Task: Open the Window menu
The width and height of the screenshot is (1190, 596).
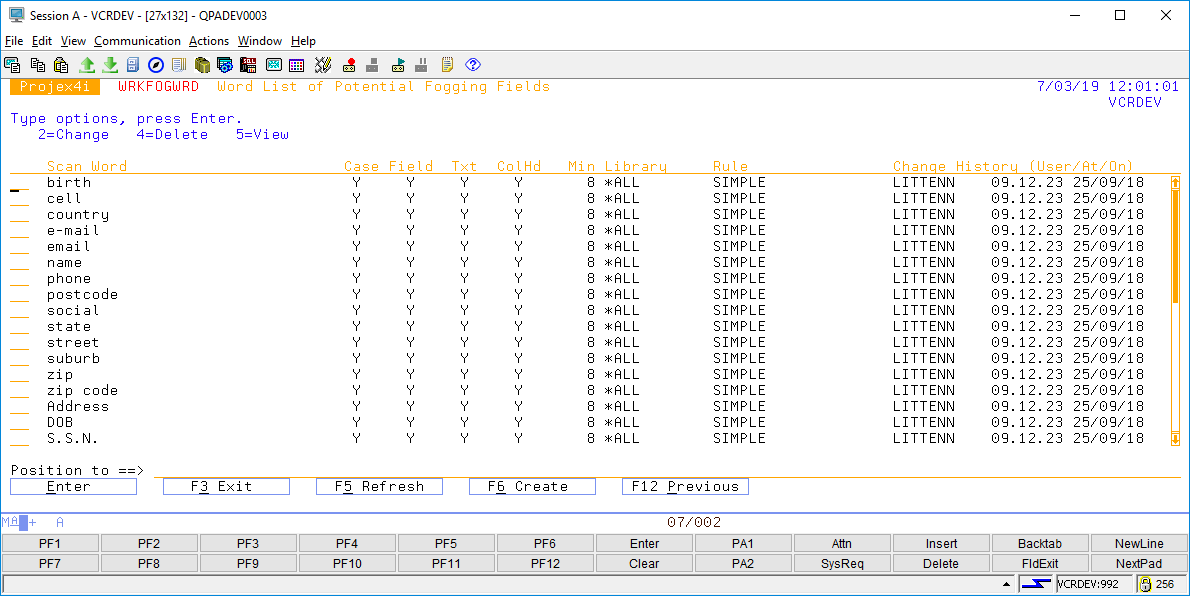Action: point(260,41)
